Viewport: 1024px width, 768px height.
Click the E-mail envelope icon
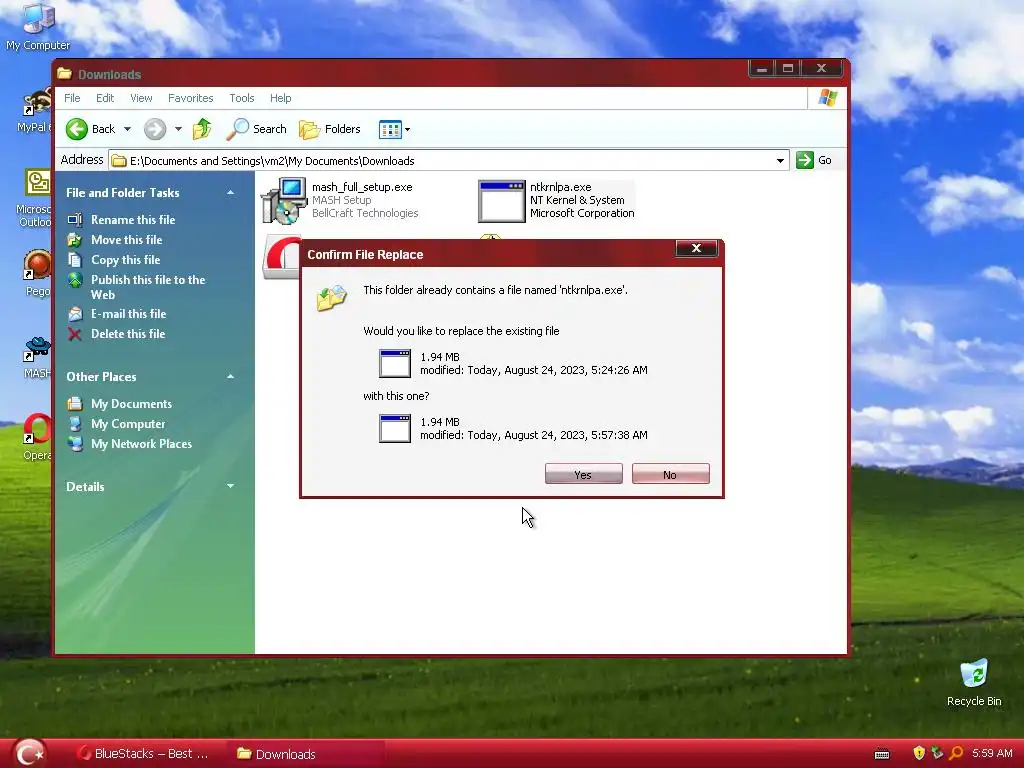click(75, 314)
